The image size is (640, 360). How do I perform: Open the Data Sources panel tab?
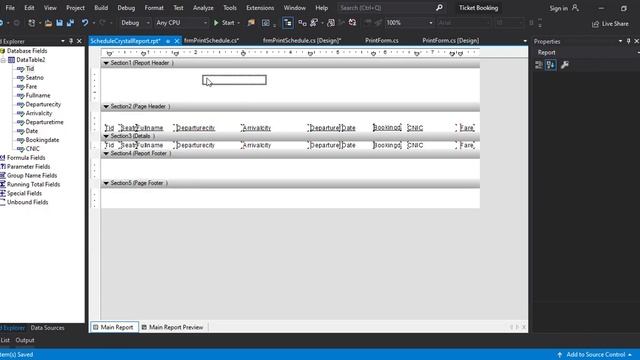click(47, 328)
